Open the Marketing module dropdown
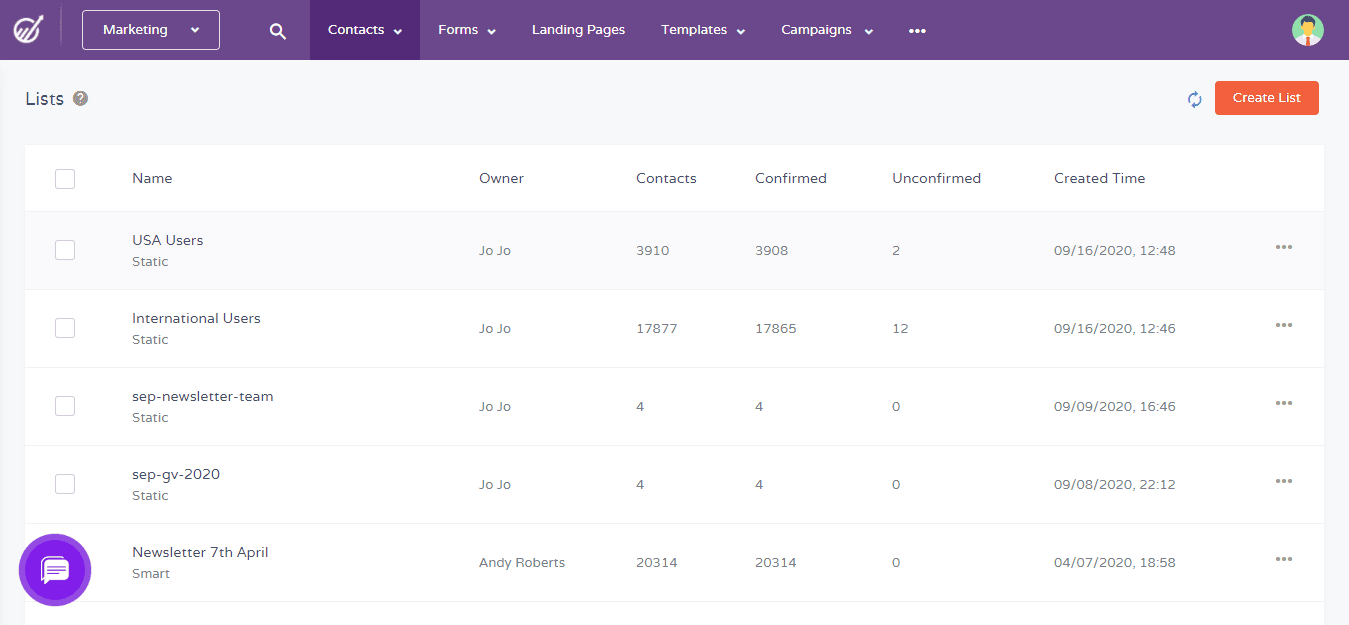 tap(150, 30)
